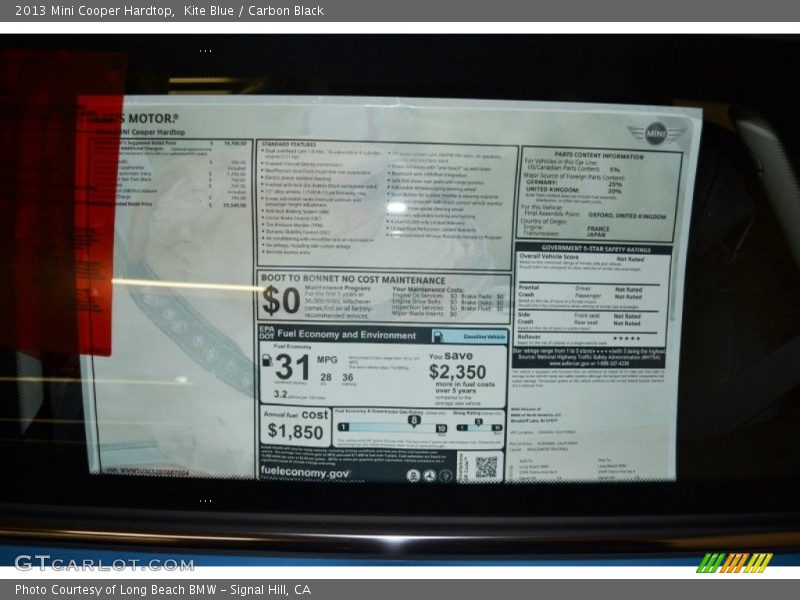Screen dimensions: 800x600
Task: Click the 'GOVERNMENT 5-STAR SAFETY RATINGS' heading
Action: (x=596, y=249)
